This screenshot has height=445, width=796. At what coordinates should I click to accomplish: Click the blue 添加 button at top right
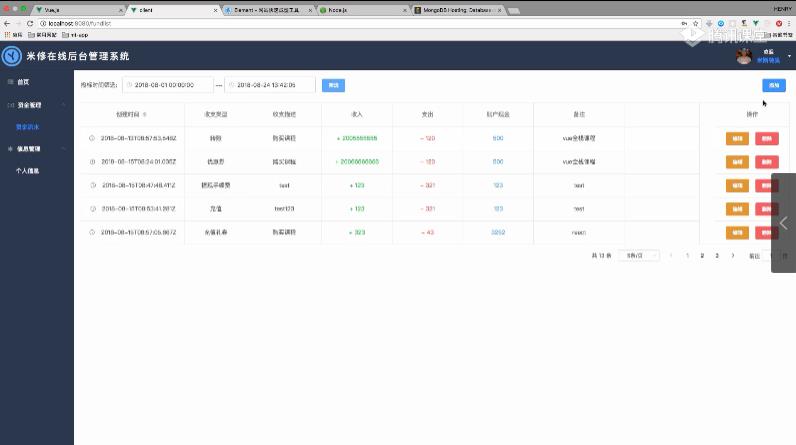click(x=773, y=85)
